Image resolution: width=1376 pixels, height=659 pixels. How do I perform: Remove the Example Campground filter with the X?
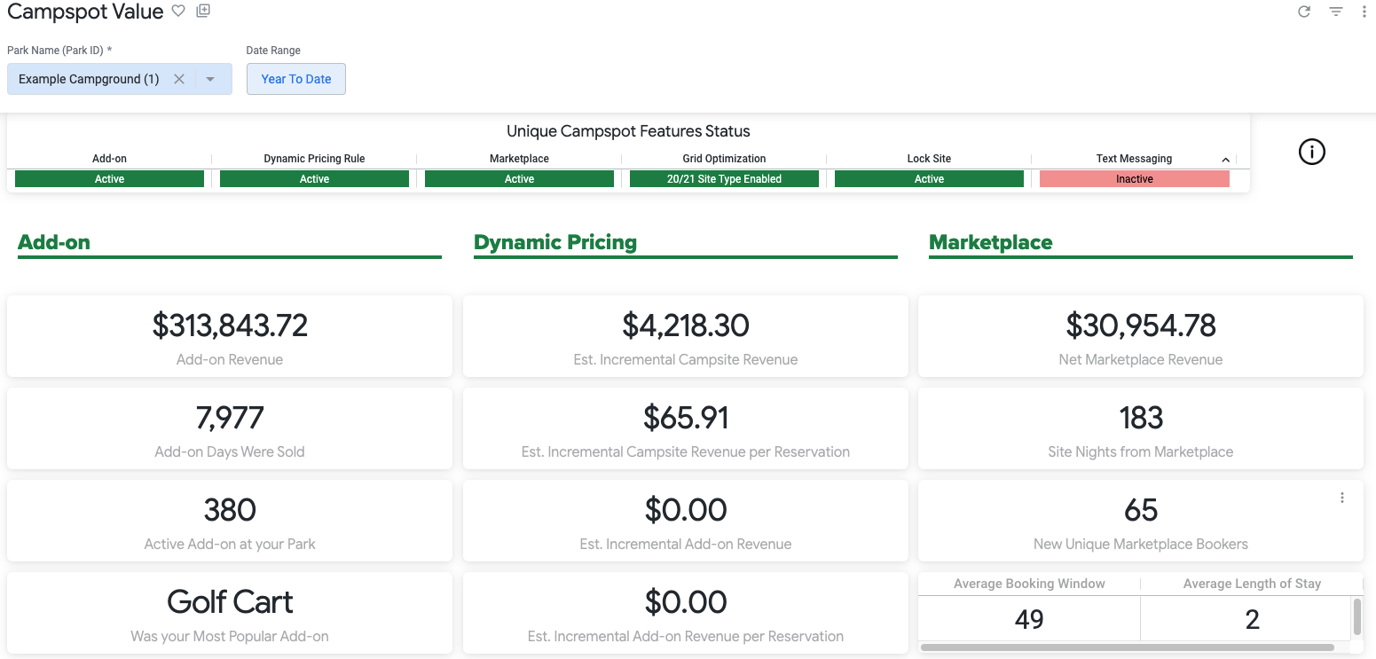(179, 78)
